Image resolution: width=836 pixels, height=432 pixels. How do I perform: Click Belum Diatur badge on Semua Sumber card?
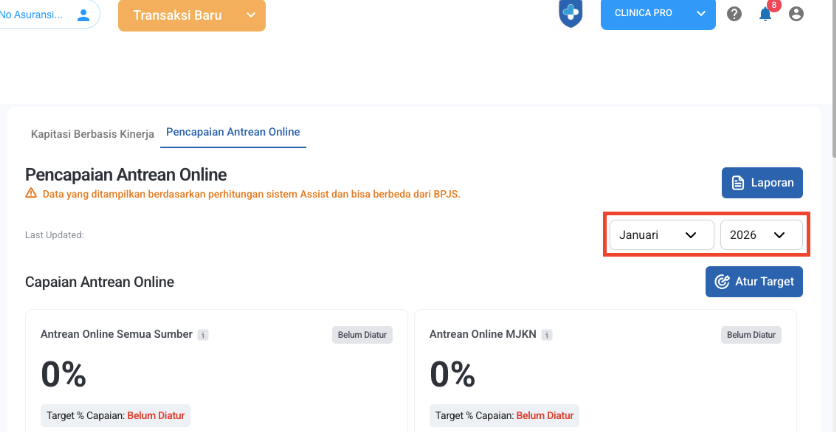click(362, 335)
